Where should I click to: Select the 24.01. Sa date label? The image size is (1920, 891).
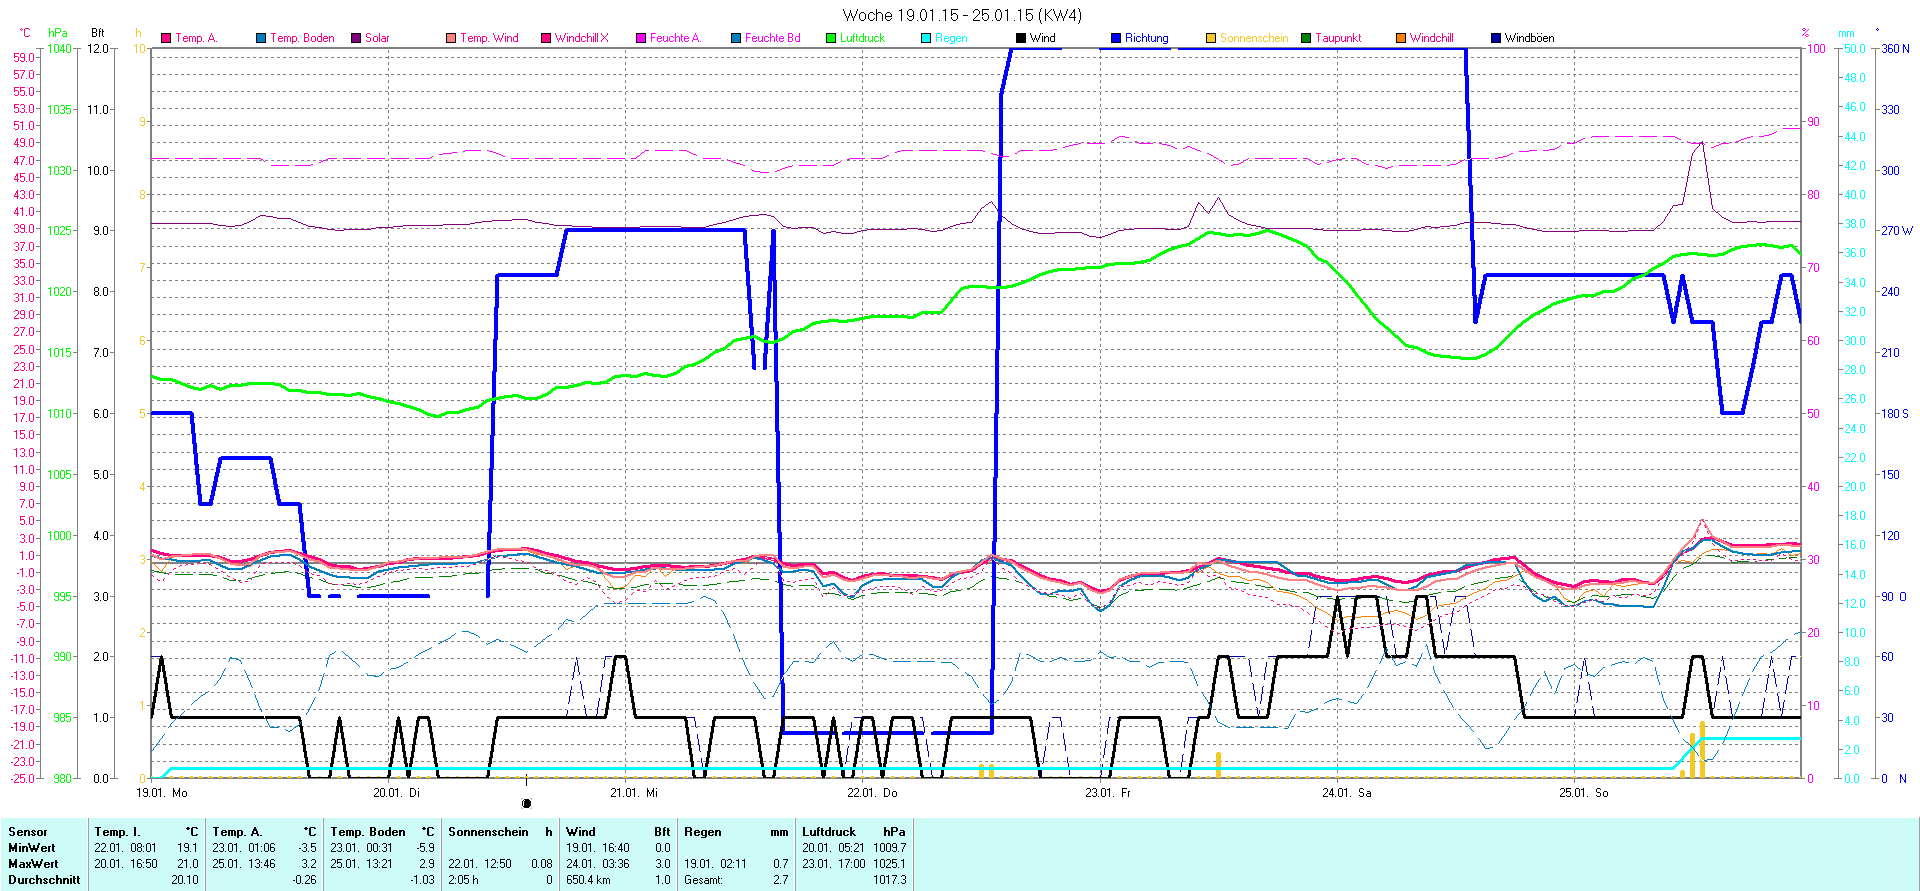pos(1346,793)
